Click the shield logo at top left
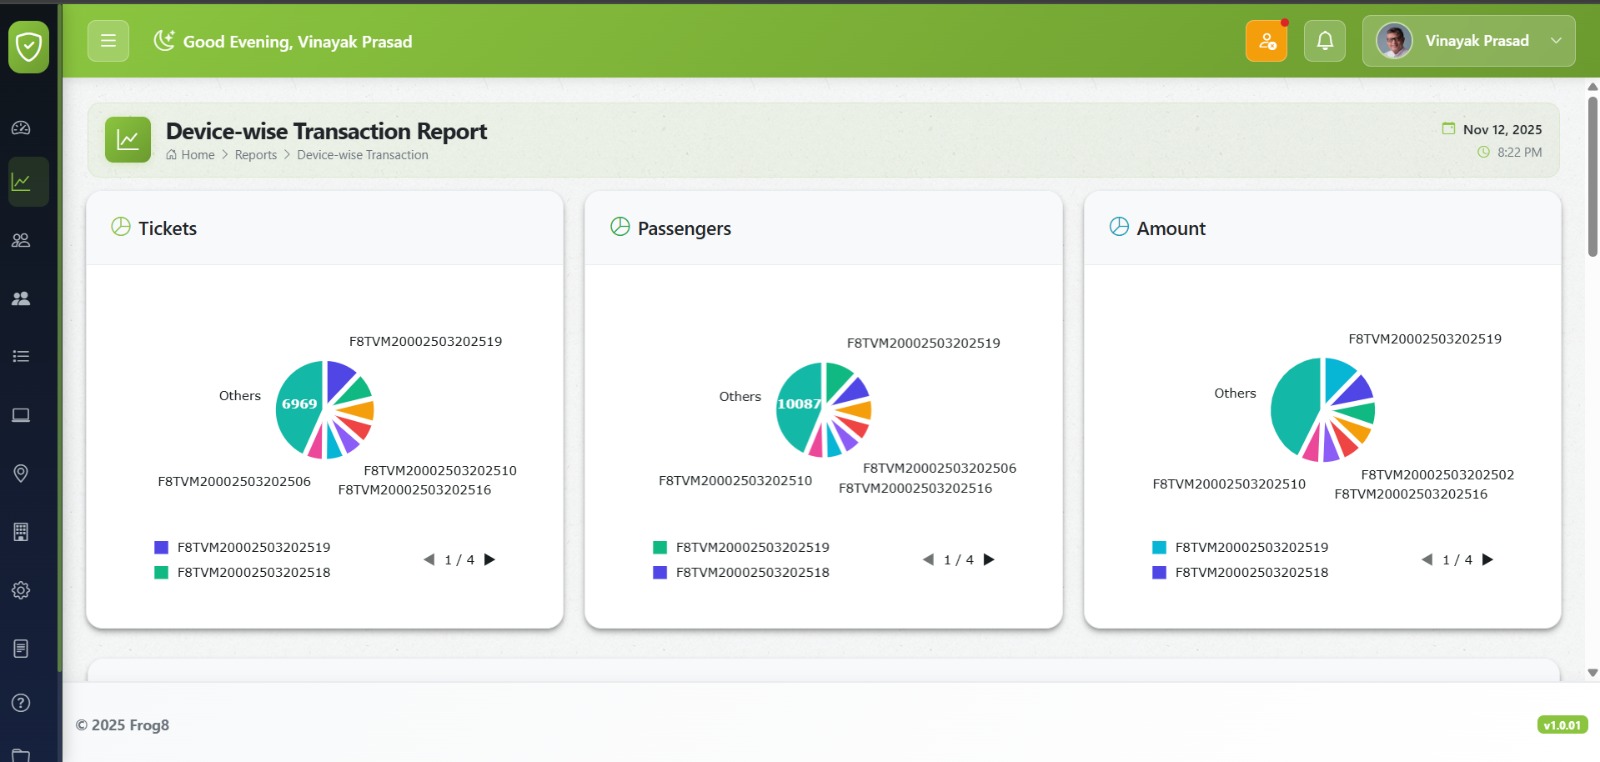Screen dimensions: 1600x762 click(29, 46)
